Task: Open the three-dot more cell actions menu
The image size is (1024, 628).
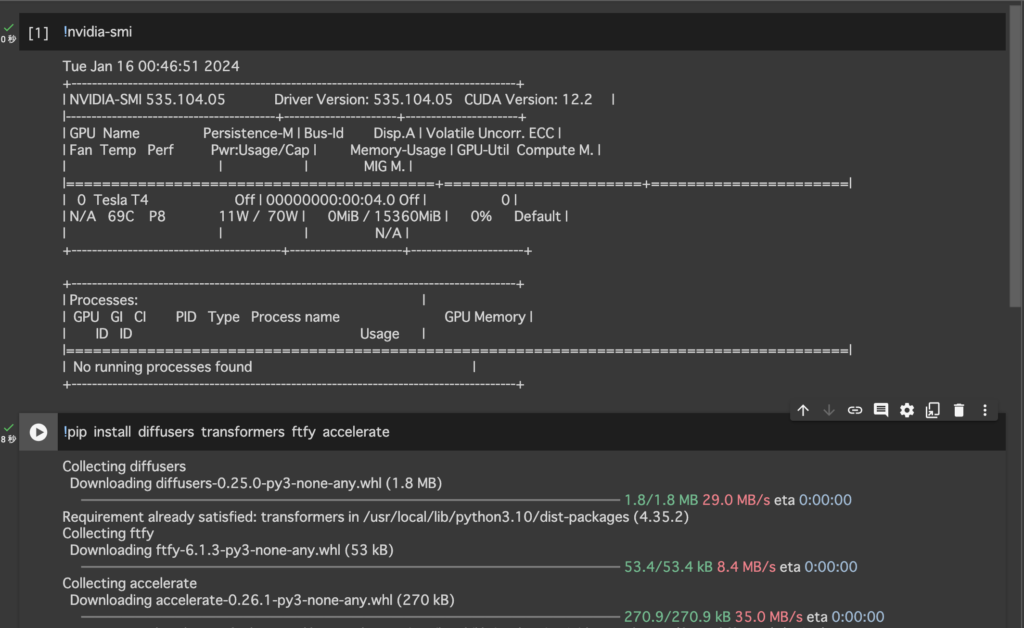Action: pyautogui.click(x=985, y=410)
